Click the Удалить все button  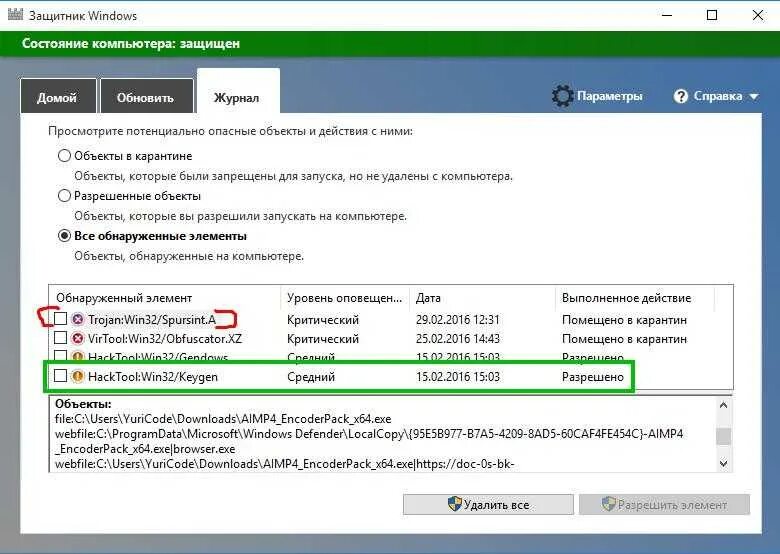(x=488, y=505)
